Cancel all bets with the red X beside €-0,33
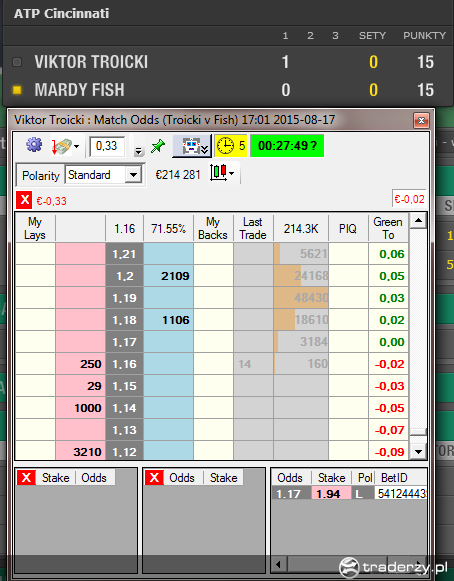Image resolution: width=454 pixels, height=581 pixels. [24, 200]
